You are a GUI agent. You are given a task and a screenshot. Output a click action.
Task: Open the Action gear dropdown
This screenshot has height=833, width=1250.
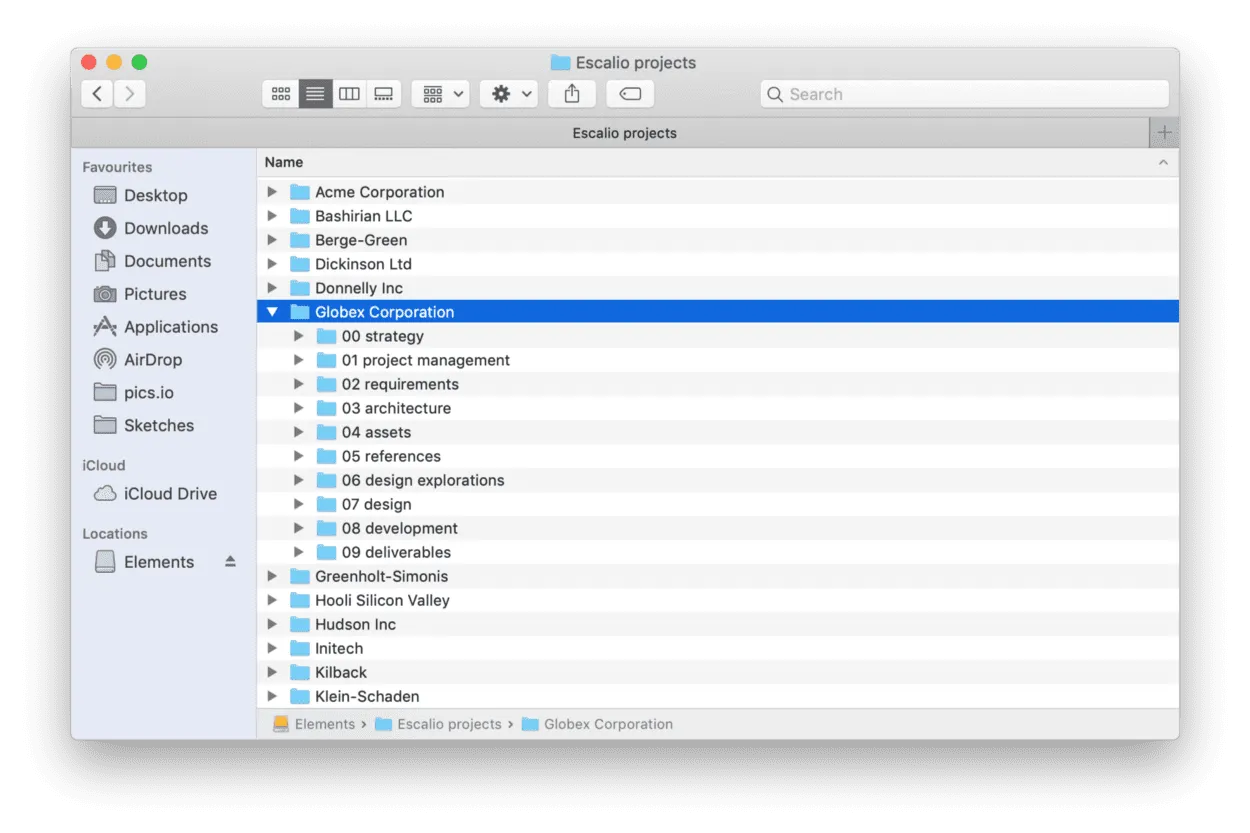coord(508,93)
